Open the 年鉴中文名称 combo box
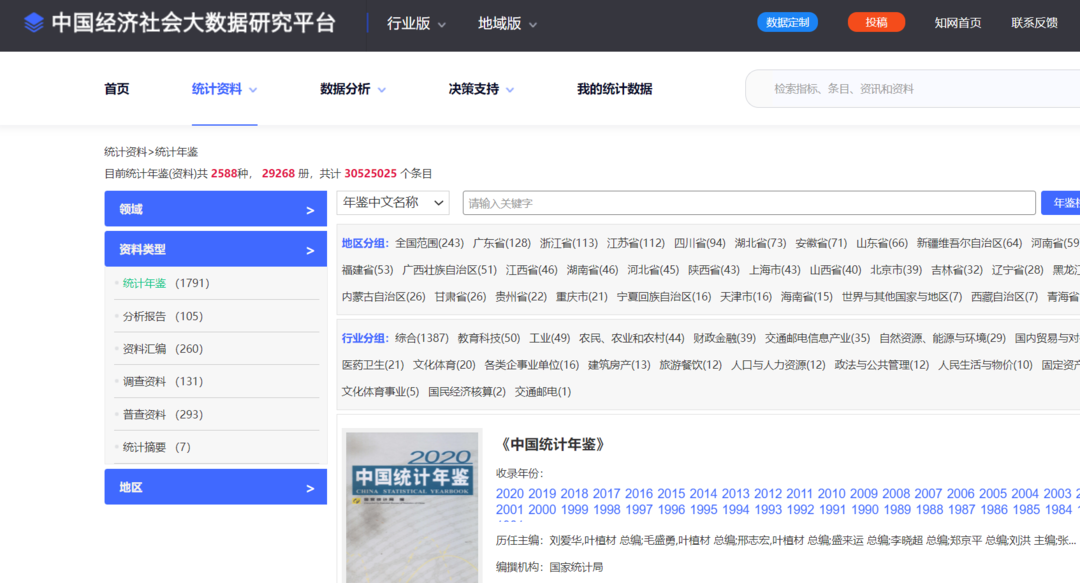 coord(393,203)
